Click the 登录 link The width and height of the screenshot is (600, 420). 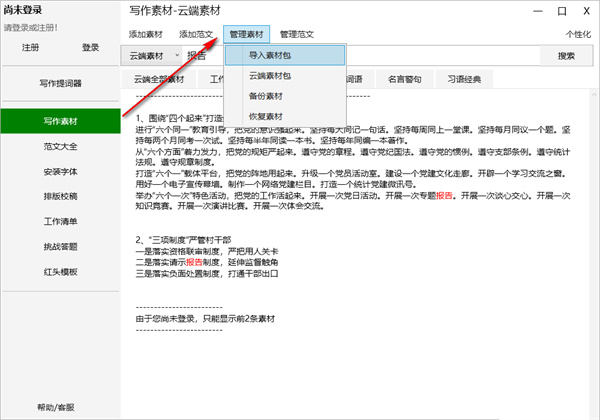91,47
